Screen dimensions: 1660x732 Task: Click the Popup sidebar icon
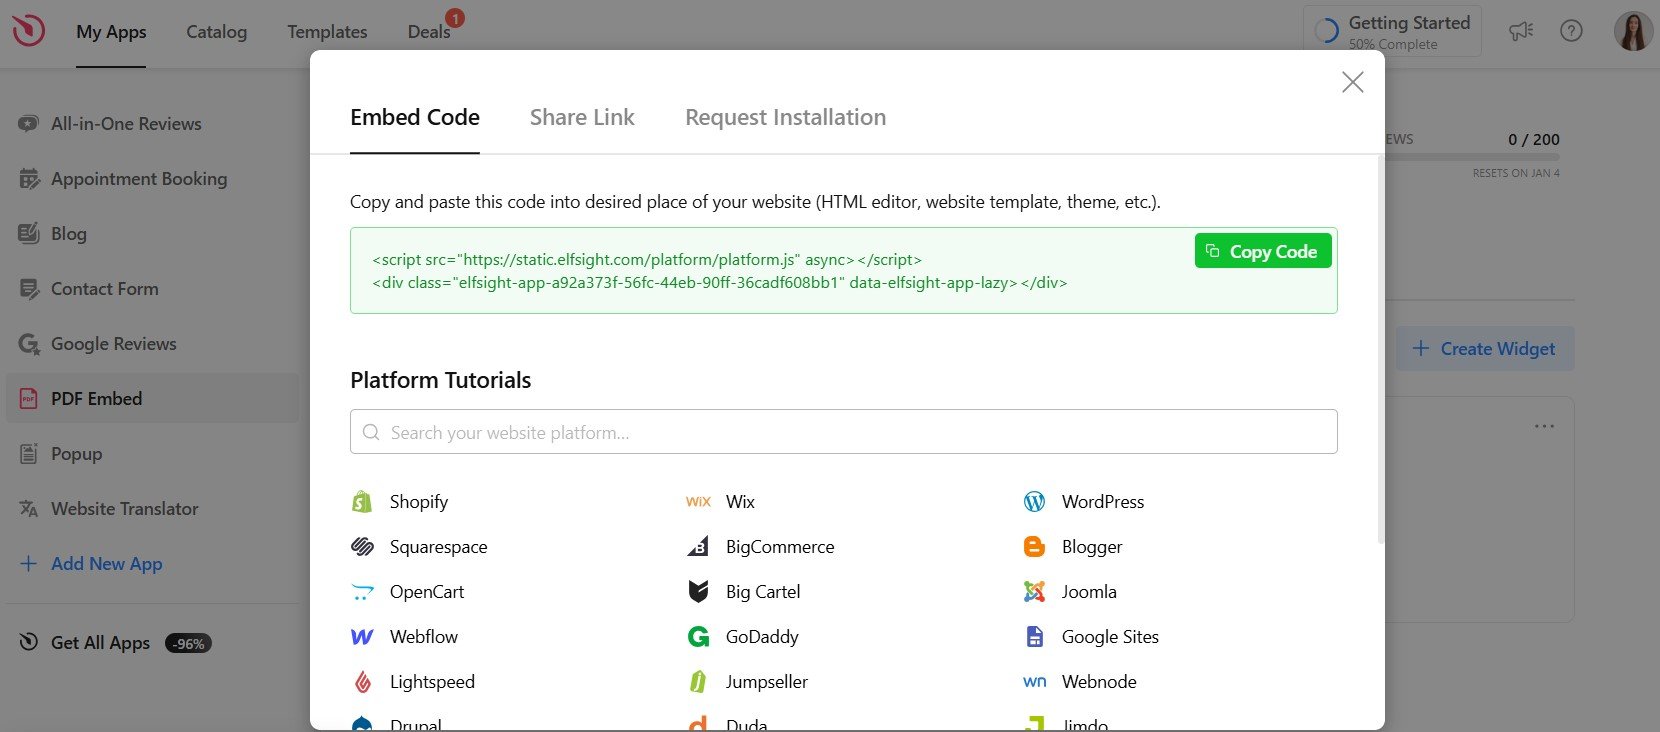pyautogui.click(x=29, y=454)
